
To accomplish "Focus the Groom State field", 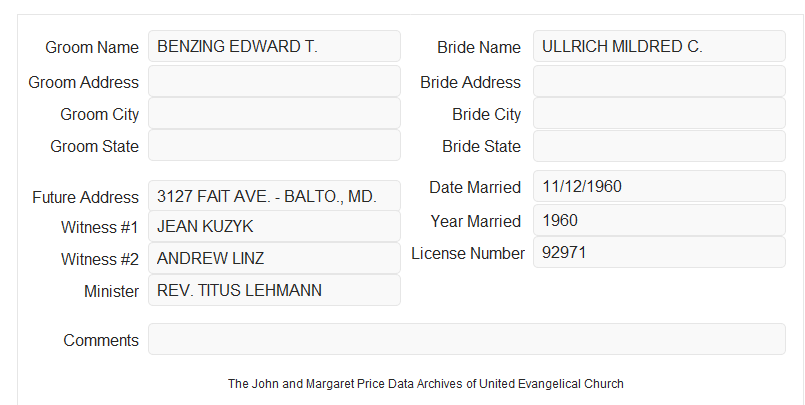I will pos(274,145).
